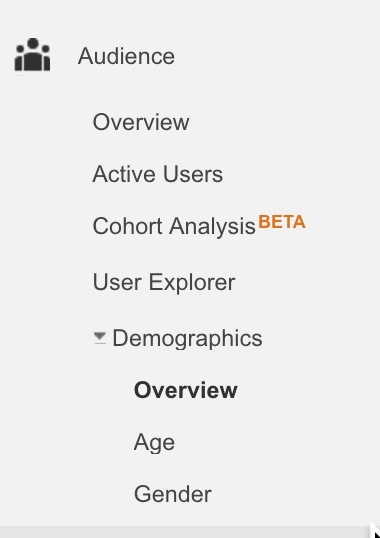The image size is (380, 538).
Task: Open the Cohort Analysis report
Action: (x=174, y=226)
